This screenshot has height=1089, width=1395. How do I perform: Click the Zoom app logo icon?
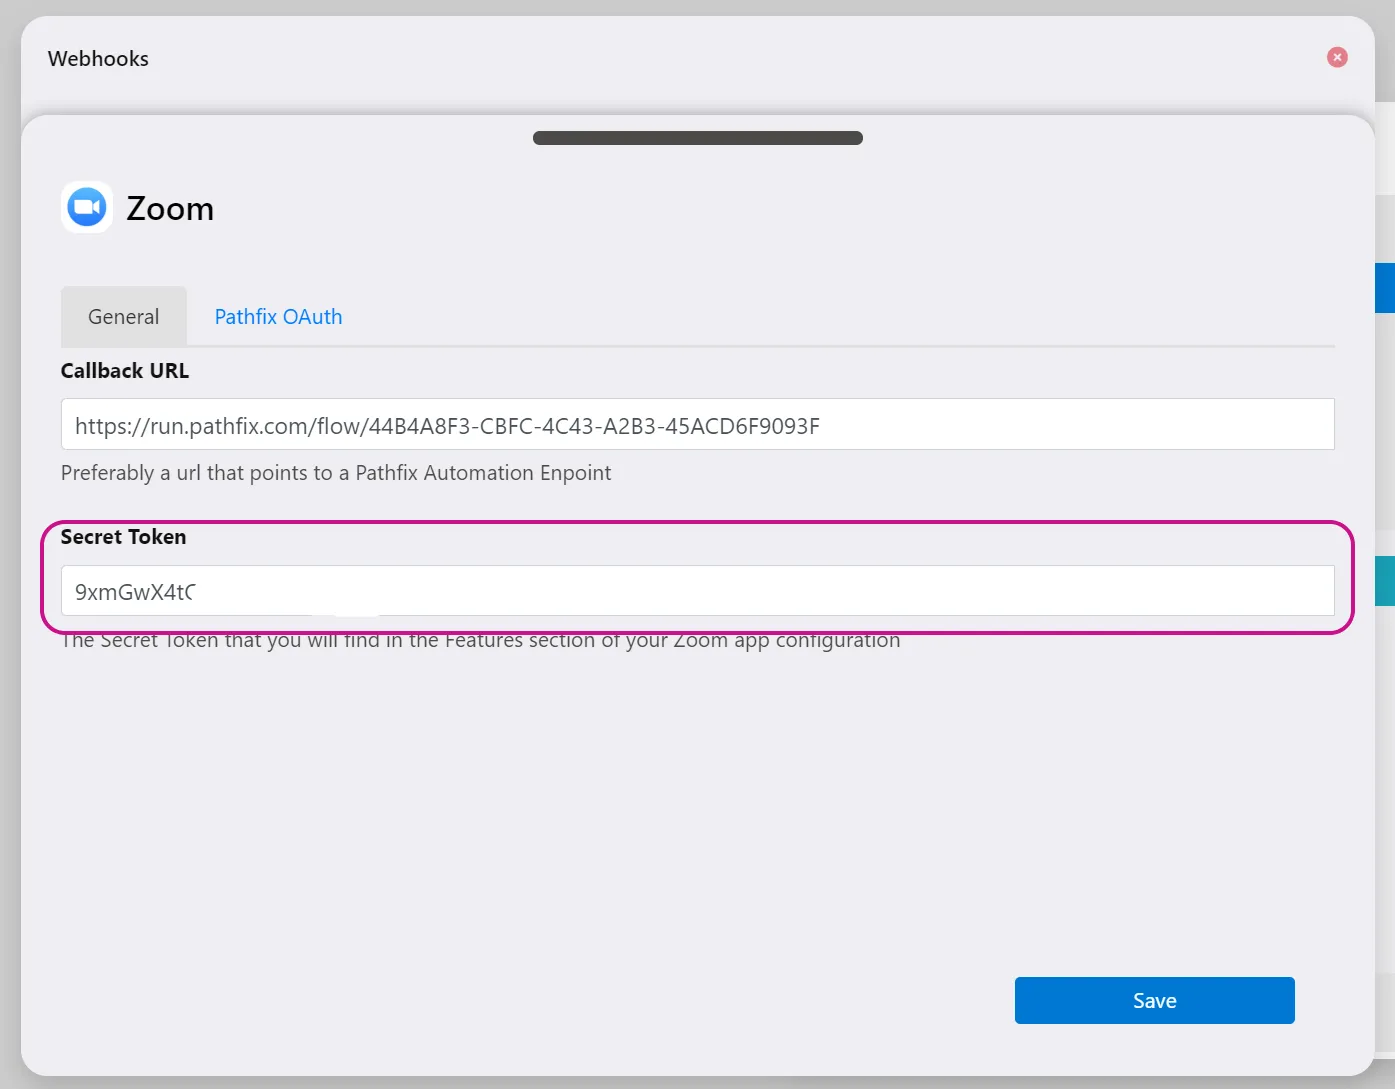tap(87, 207)
